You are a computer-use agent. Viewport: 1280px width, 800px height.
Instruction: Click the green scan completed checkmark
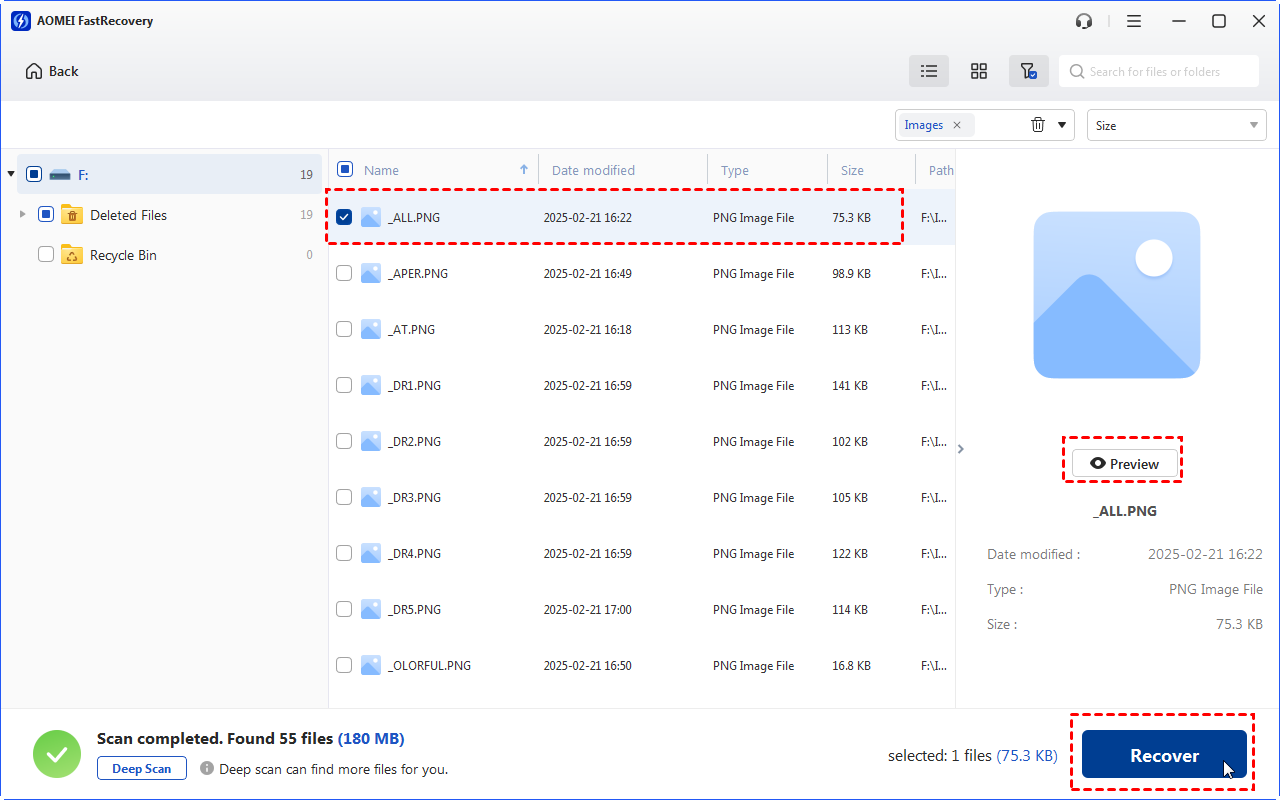57,754
